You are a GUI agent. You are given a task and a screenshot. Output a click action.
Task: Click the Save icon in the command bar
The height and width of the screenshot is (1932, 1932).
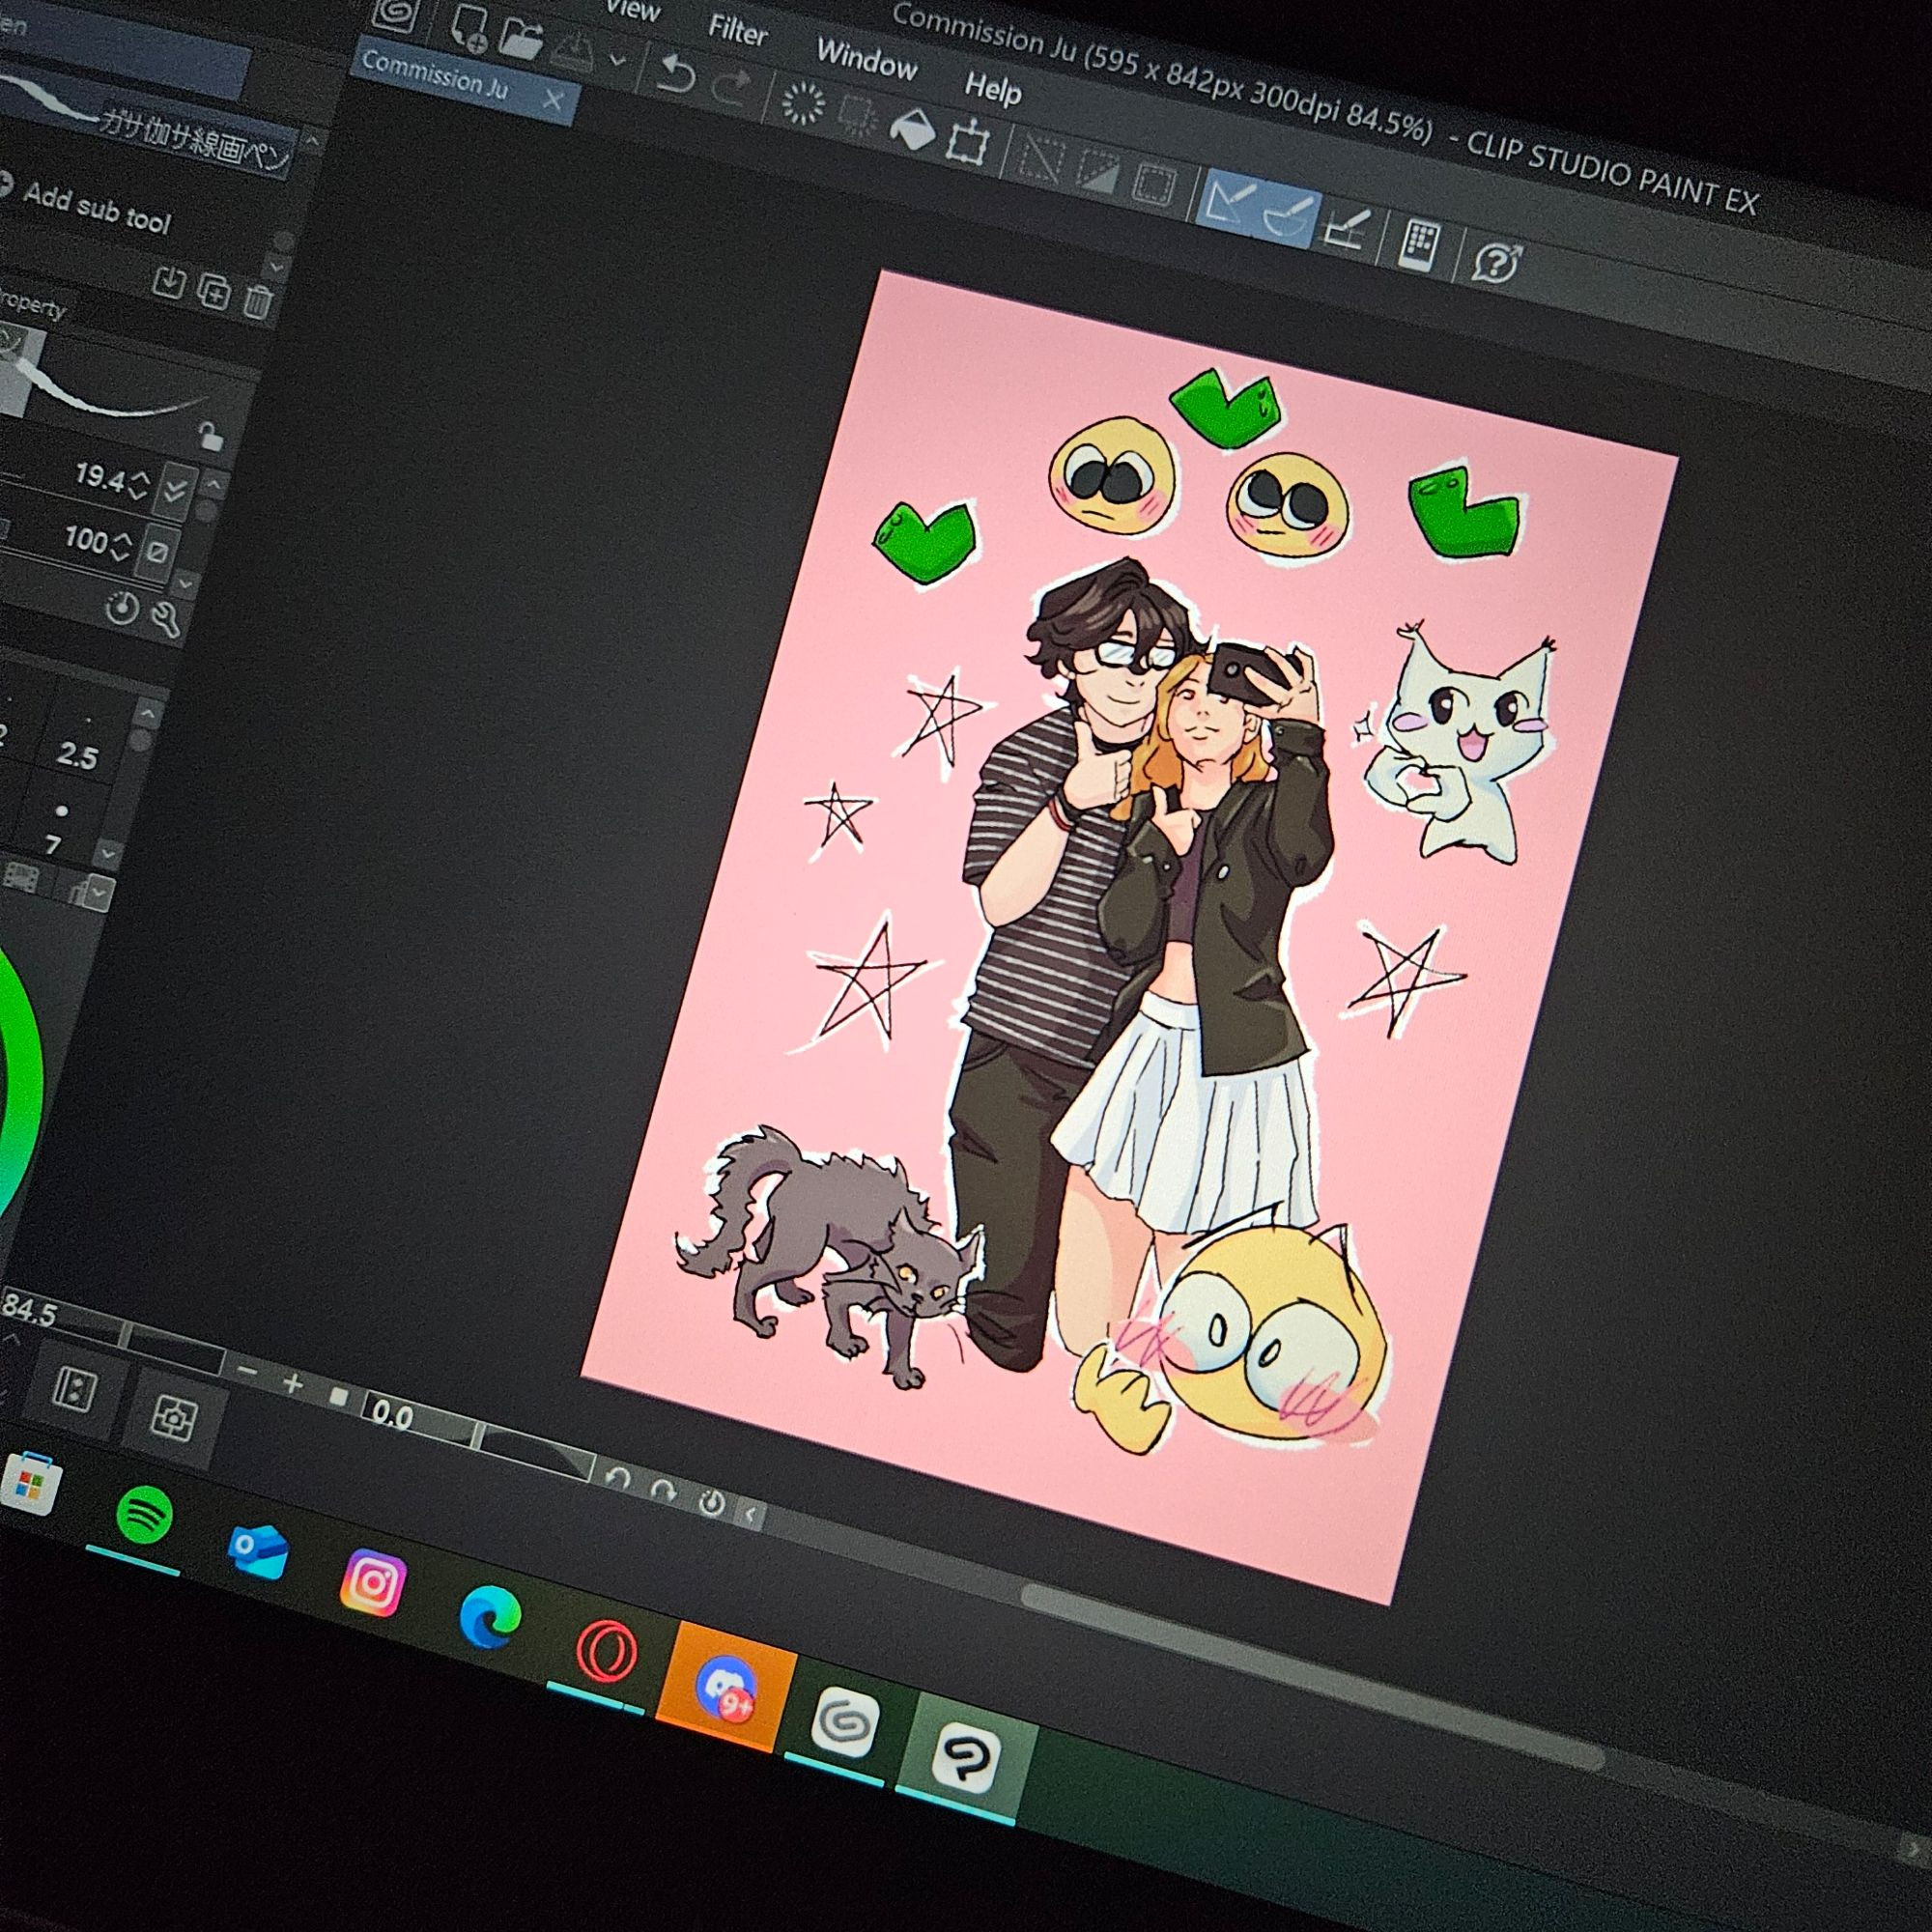(572, 50)
